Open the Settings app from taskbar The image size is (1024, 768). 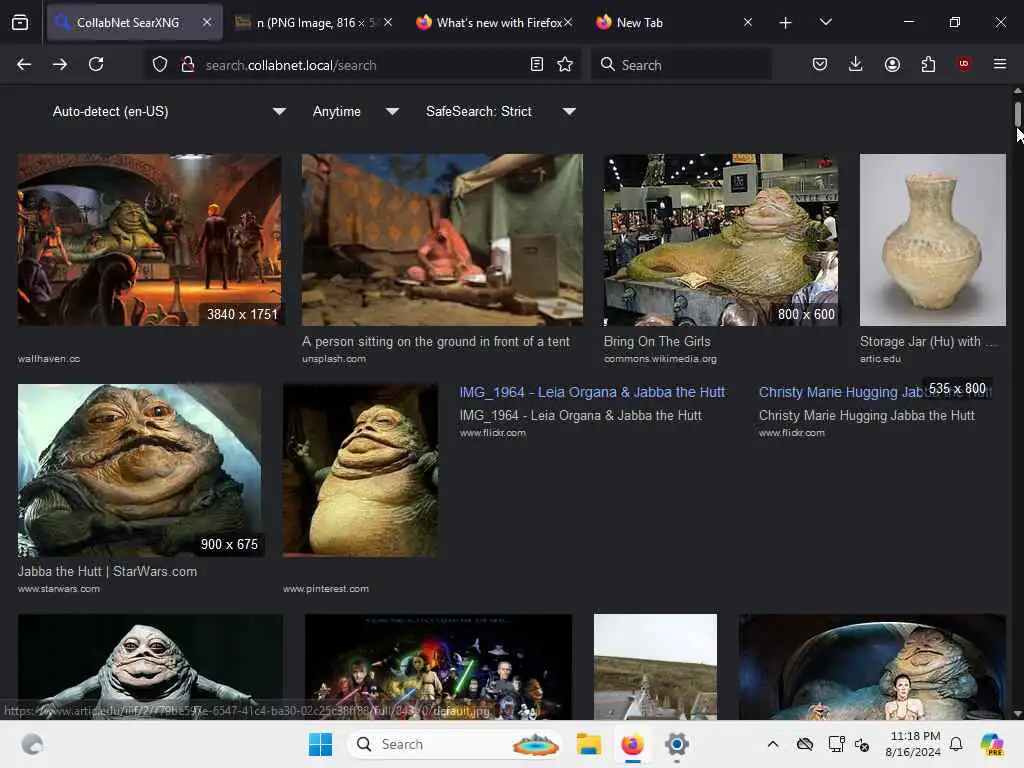[677, 744]
